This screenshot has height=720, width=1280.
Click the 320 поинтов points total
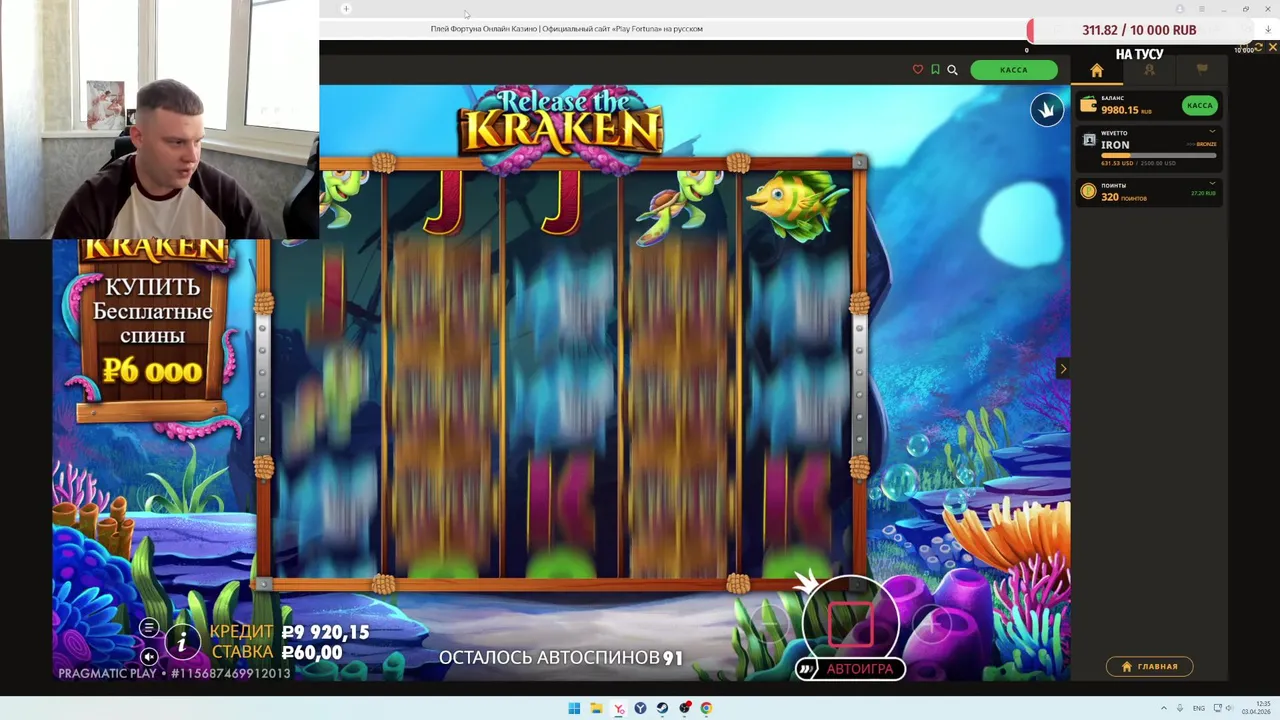click(x=1124, y=197)
